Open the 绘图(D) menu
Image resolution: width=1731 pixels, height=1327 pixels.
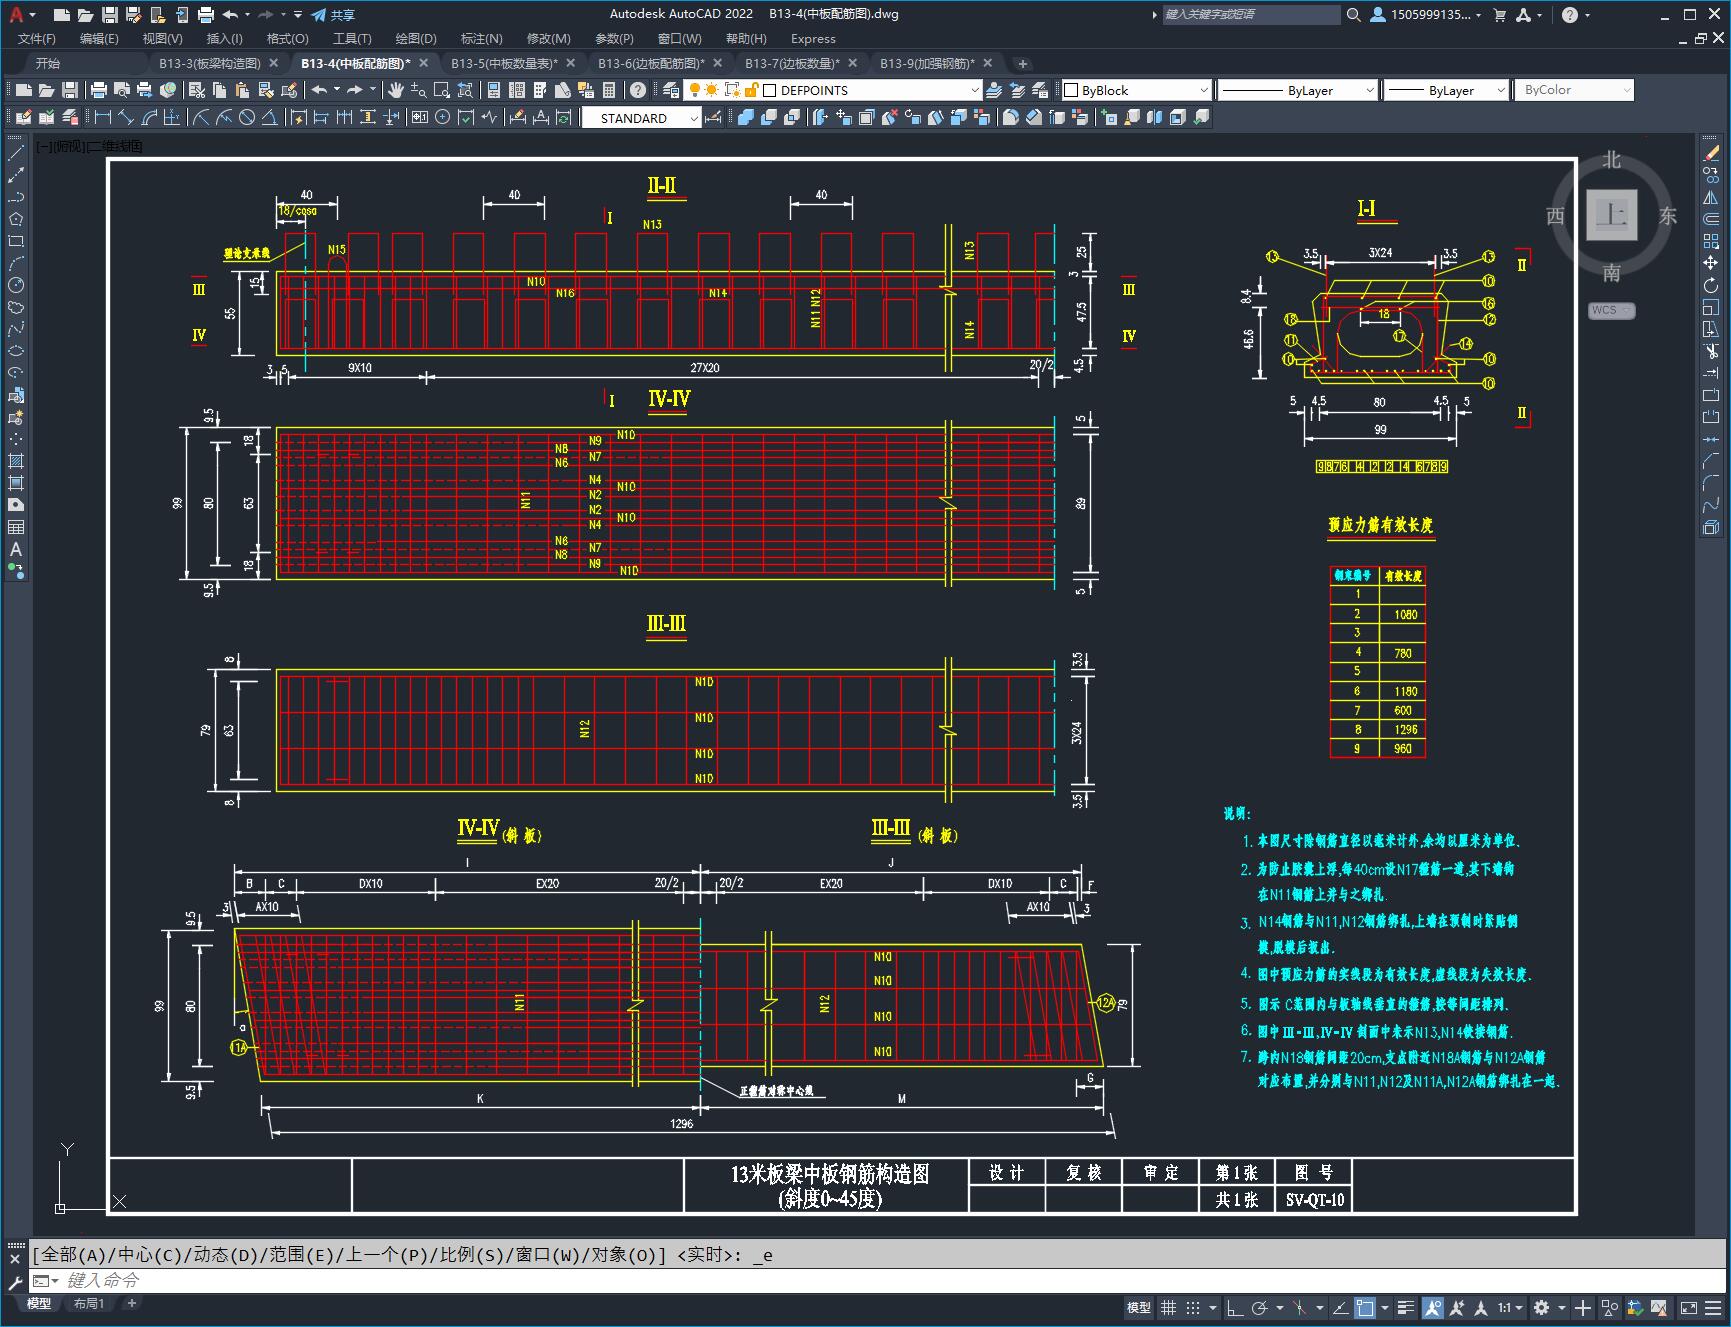(416, 38)
